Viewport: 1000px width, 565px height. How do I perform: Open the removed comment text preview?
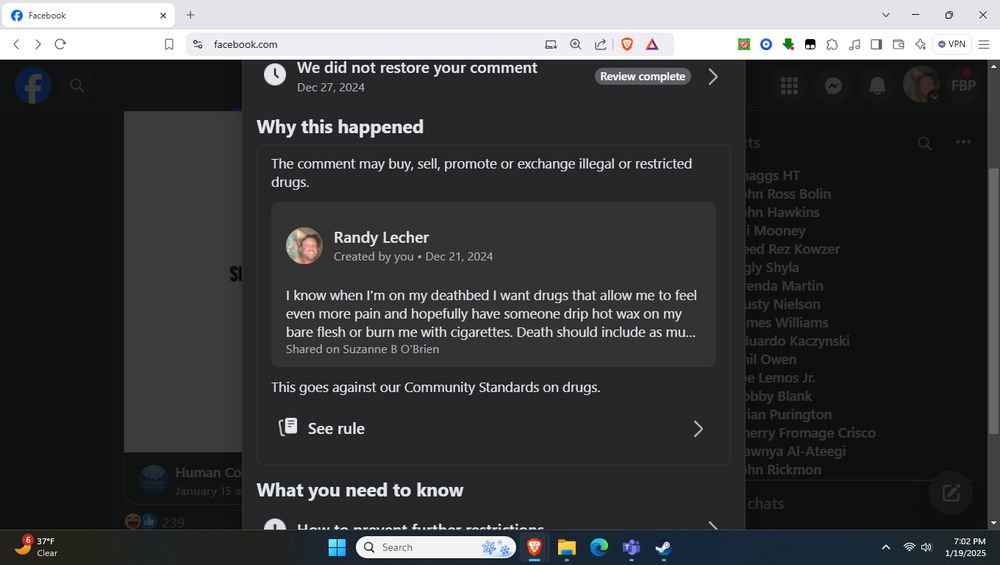click(491, 314)
